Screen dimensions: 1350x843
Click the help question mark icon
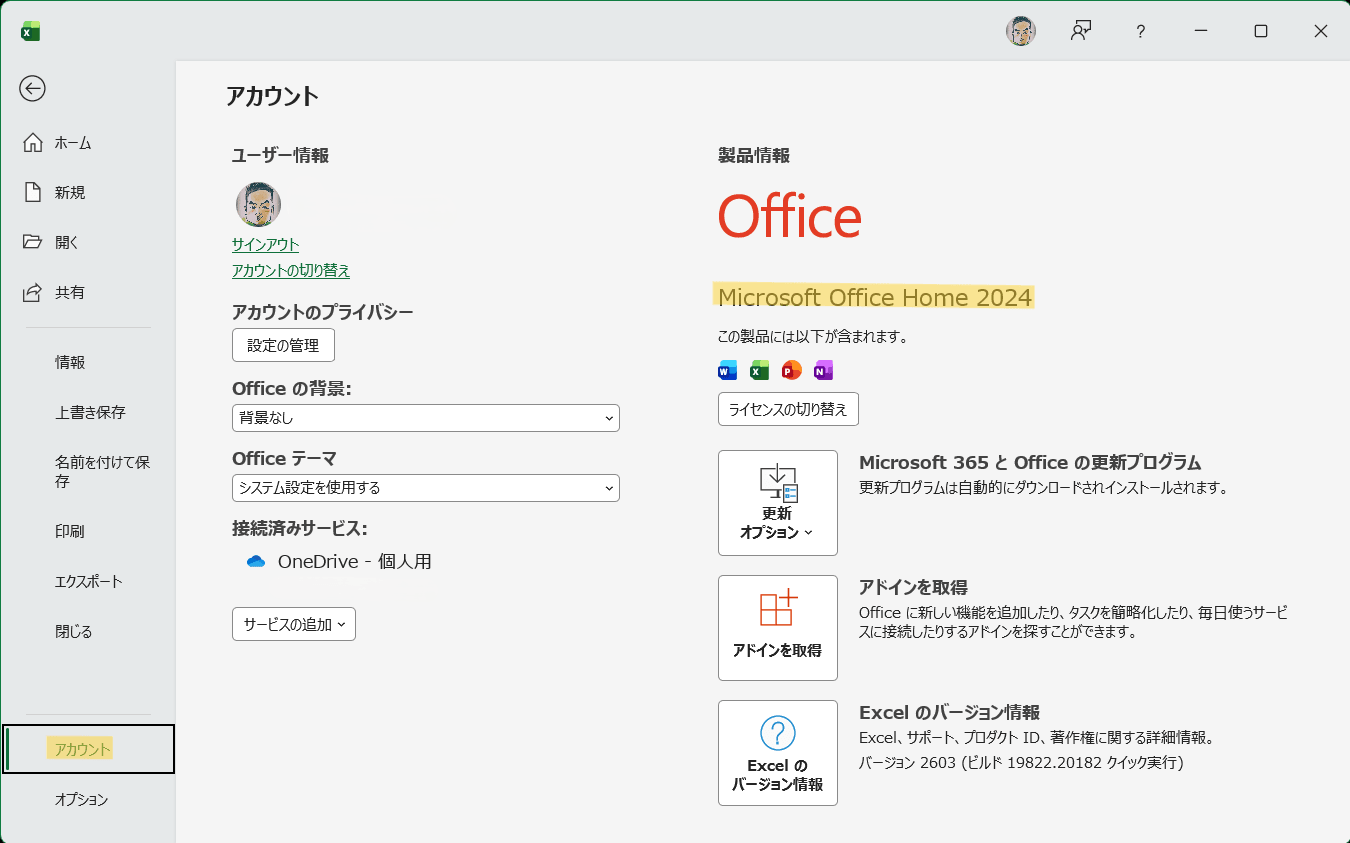1140,31
